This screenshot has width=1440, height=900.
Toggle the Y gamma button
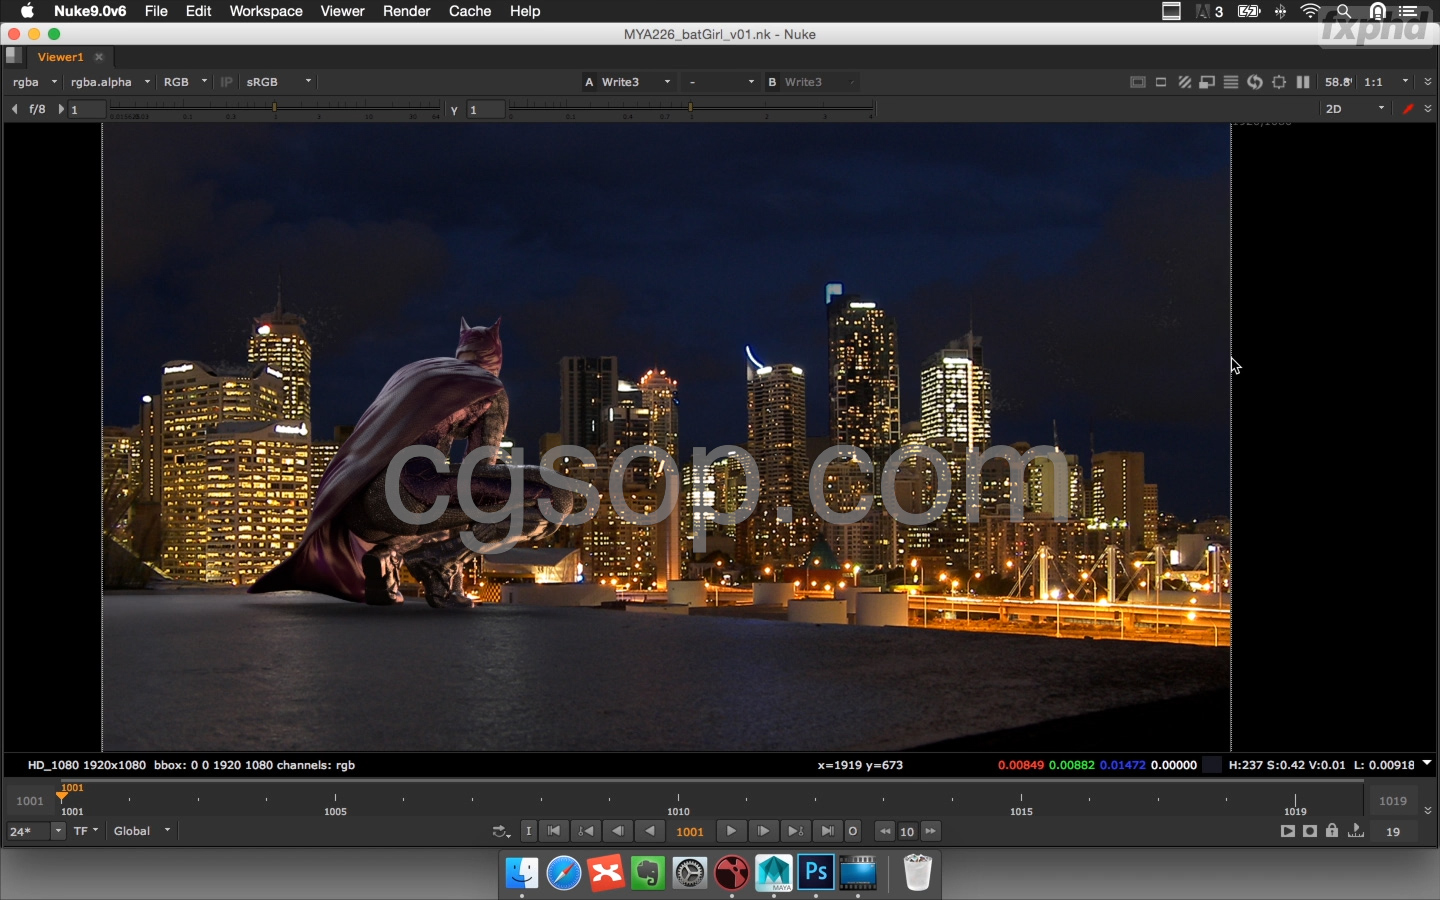tap(455, 109)
